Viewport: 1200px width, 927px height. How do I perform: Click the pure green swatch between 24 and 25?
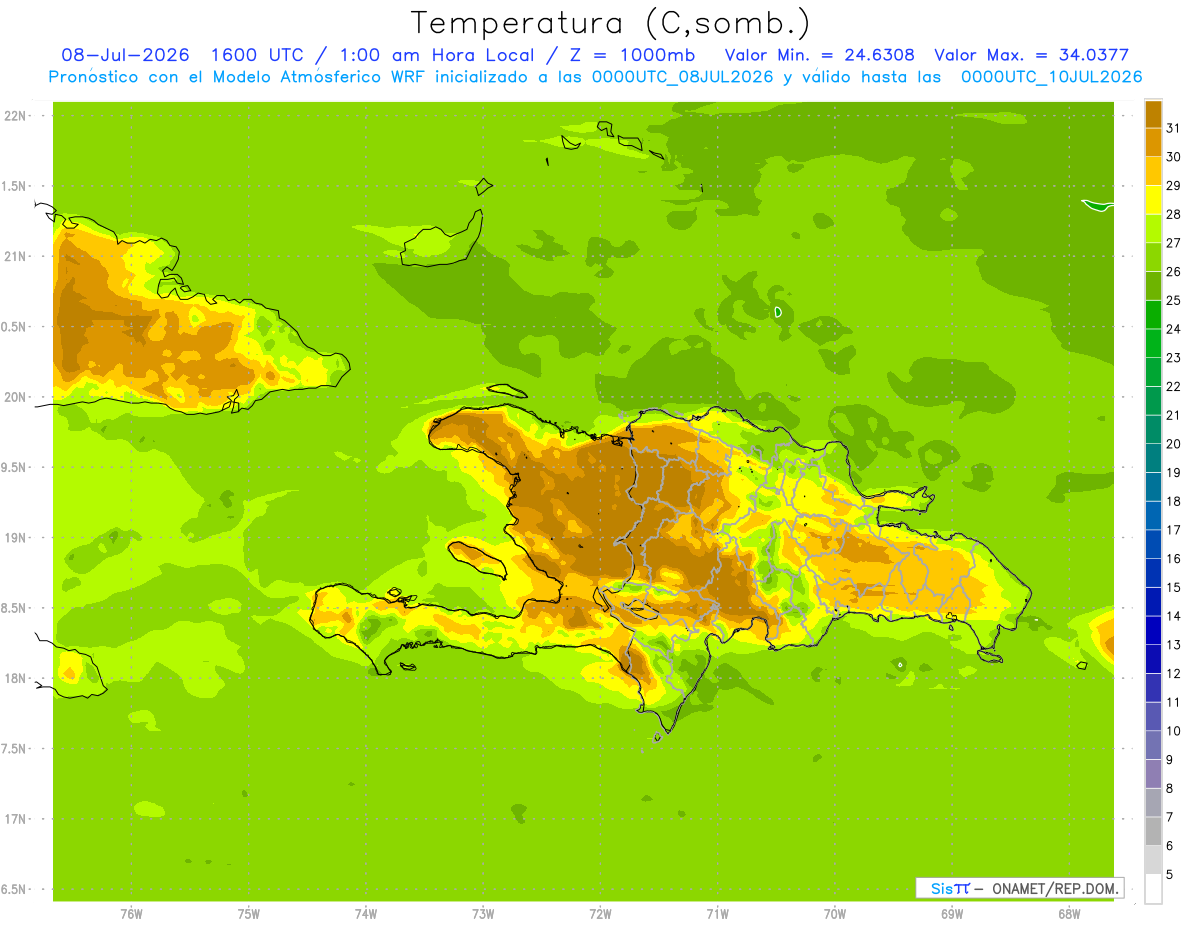coord(1153,314)
